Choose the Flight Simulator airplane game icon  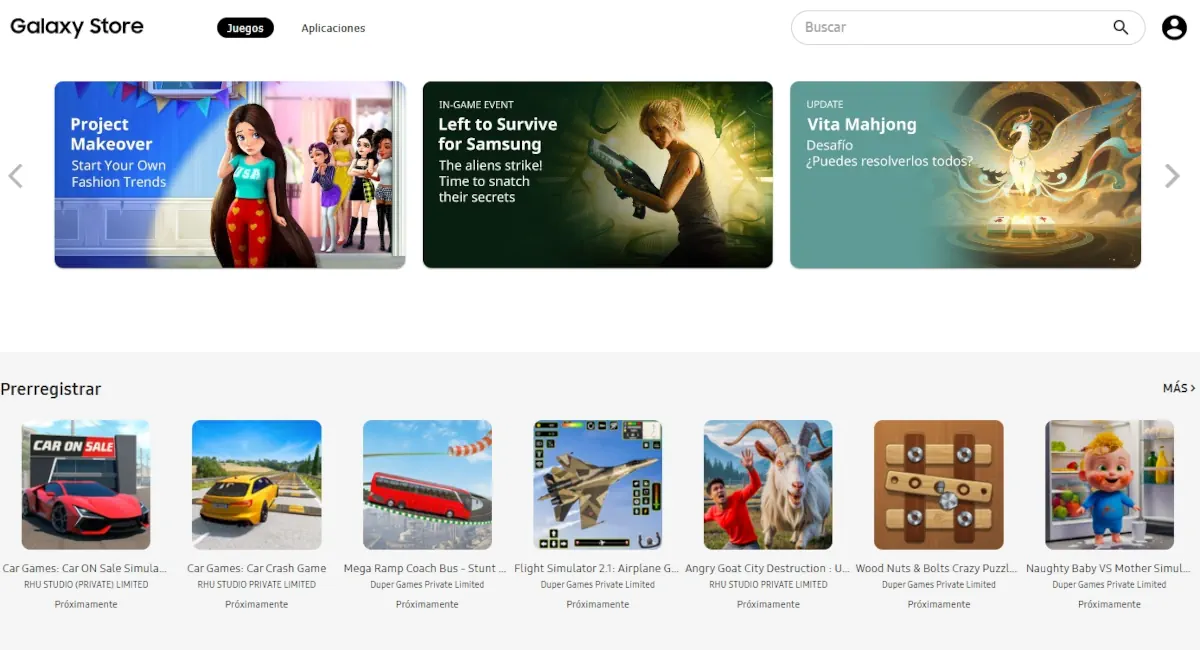point(598,484)
